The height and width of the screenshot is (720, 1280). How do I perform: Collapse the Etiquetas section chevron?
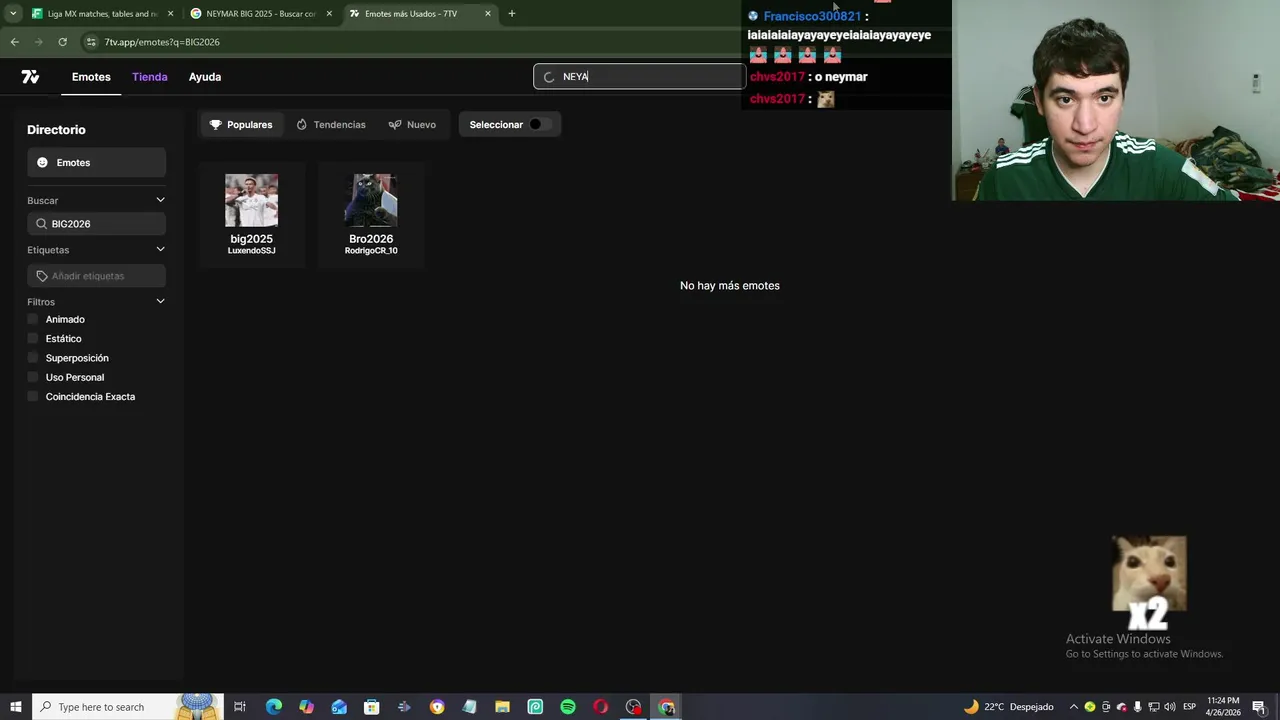coord(160,250)
